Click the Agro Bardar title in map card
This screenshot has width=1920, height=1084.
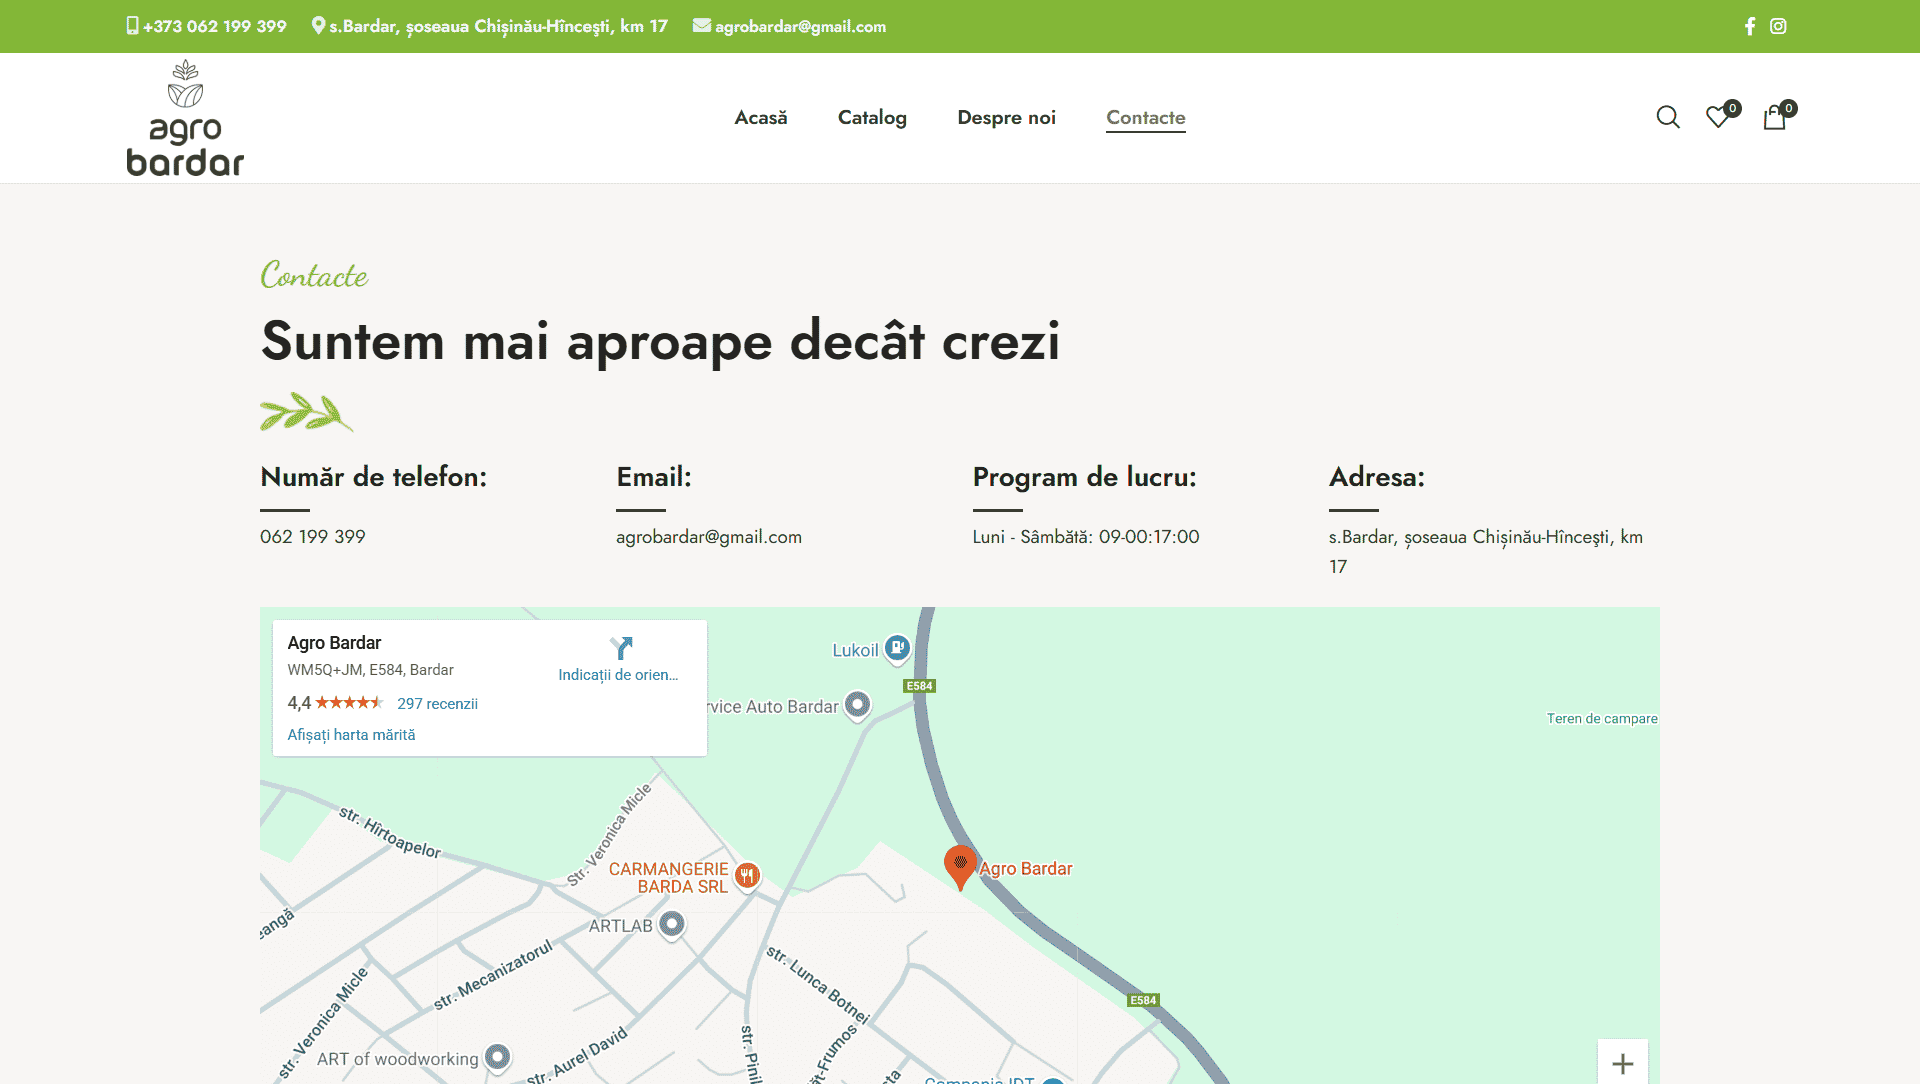[334, 643]
